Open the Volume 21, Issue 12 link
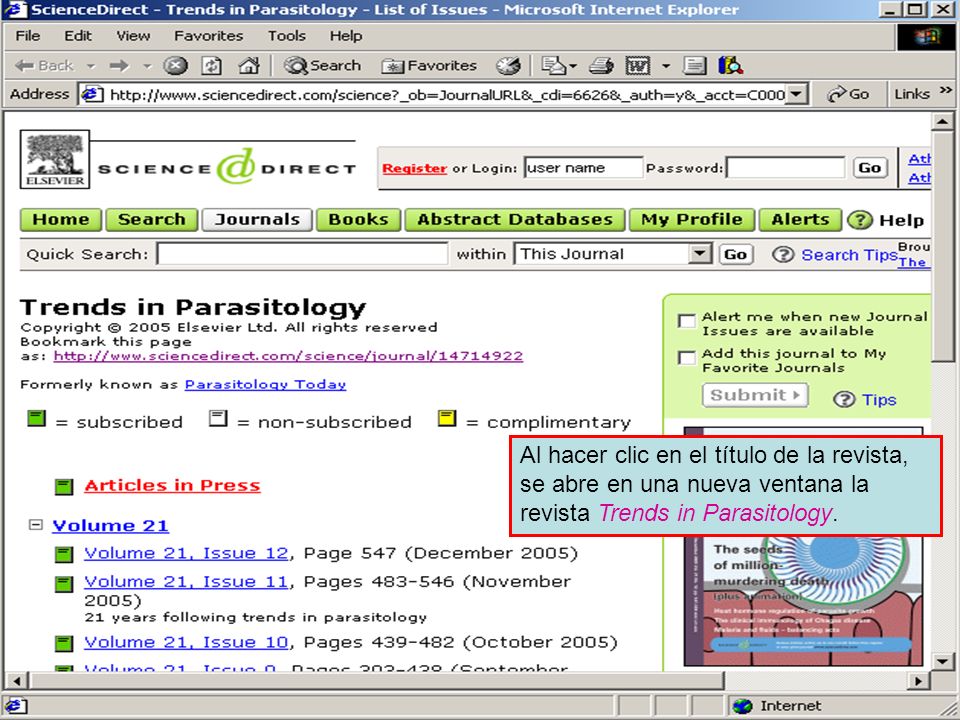Viewport: 960px width, 720px height. [186, 553]
